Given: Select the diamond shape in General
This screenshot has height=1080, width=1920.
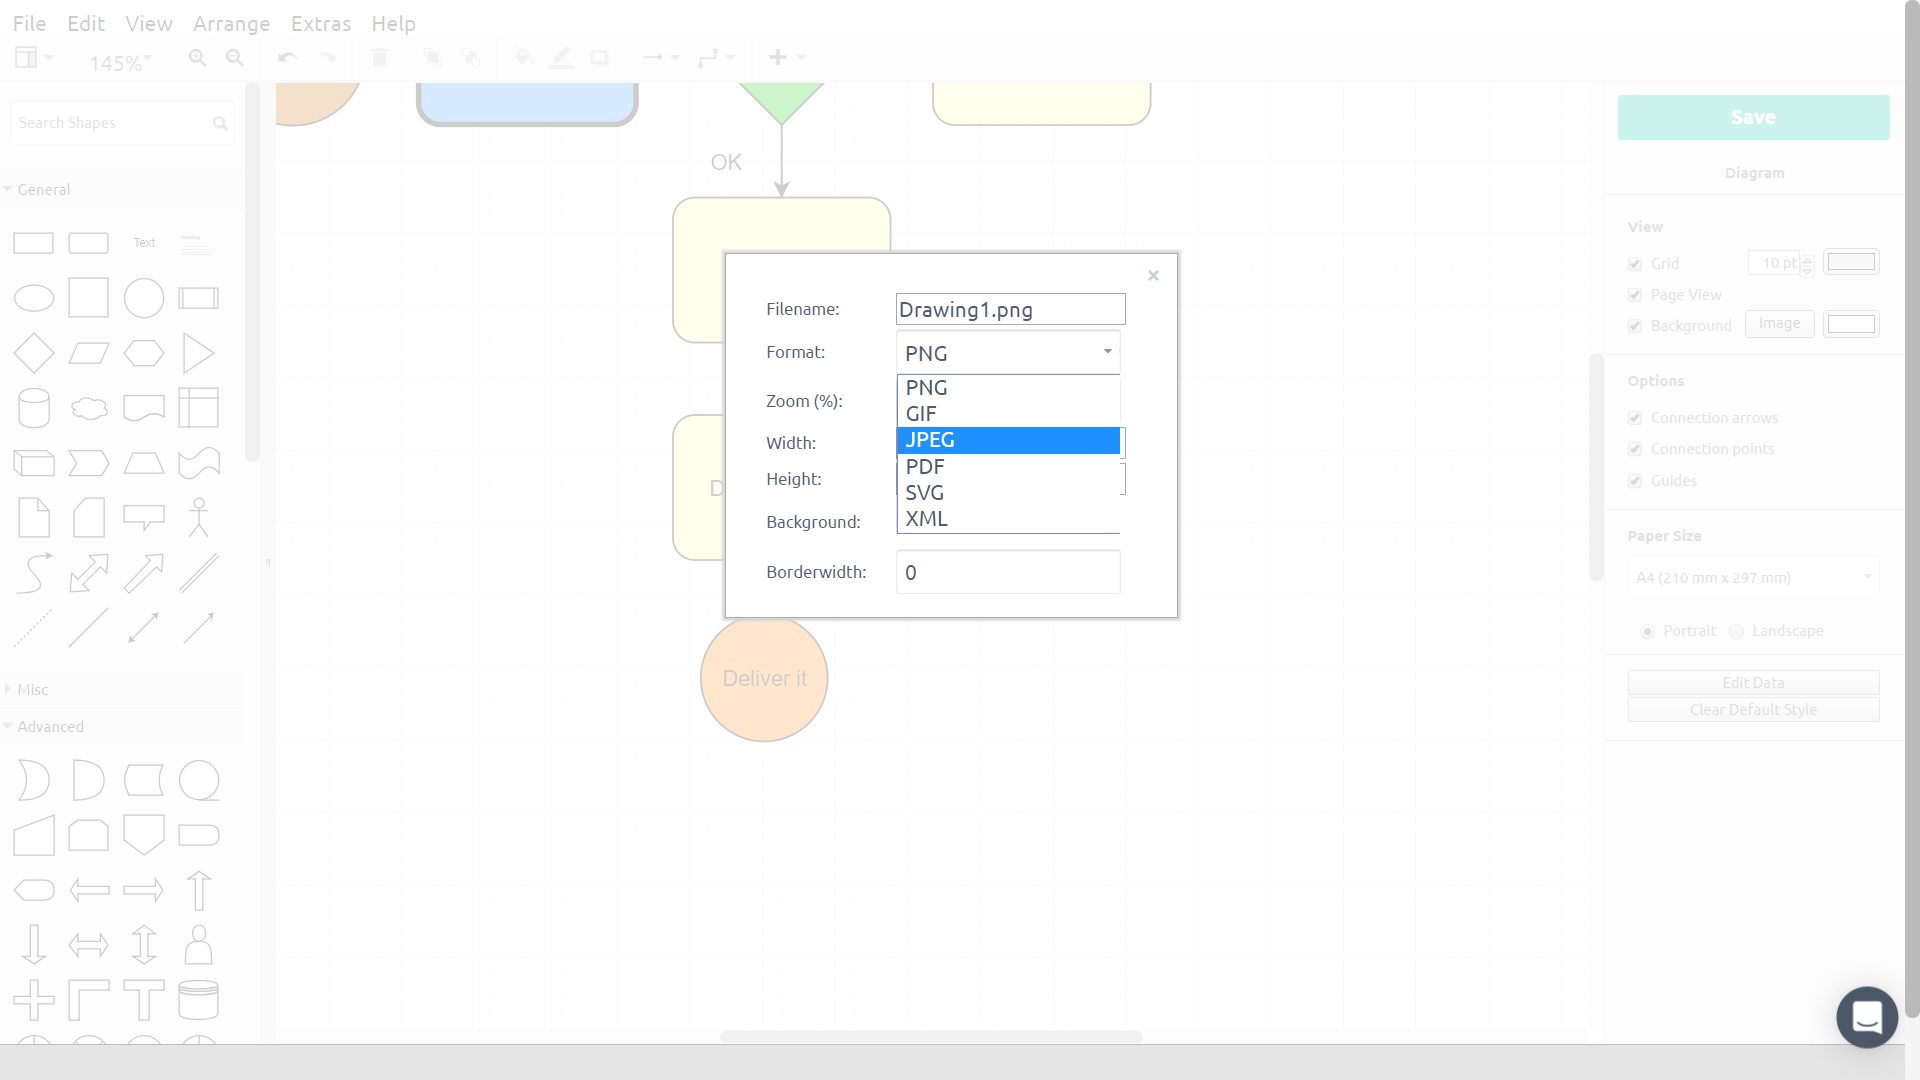Looking at the screenshot, I should [x=34, y=353].
